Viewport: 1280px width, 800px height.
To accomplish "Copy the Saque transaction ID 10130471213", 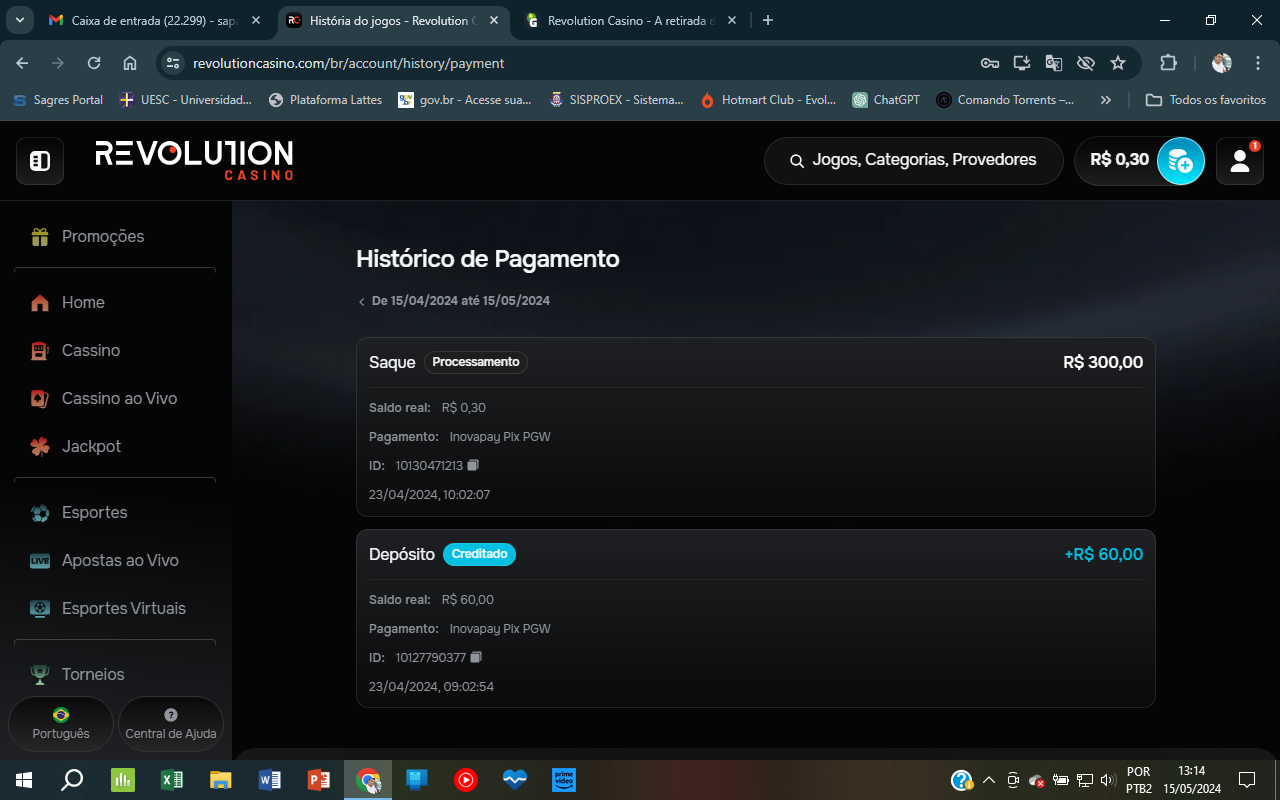I will click(x=473, y=465).
